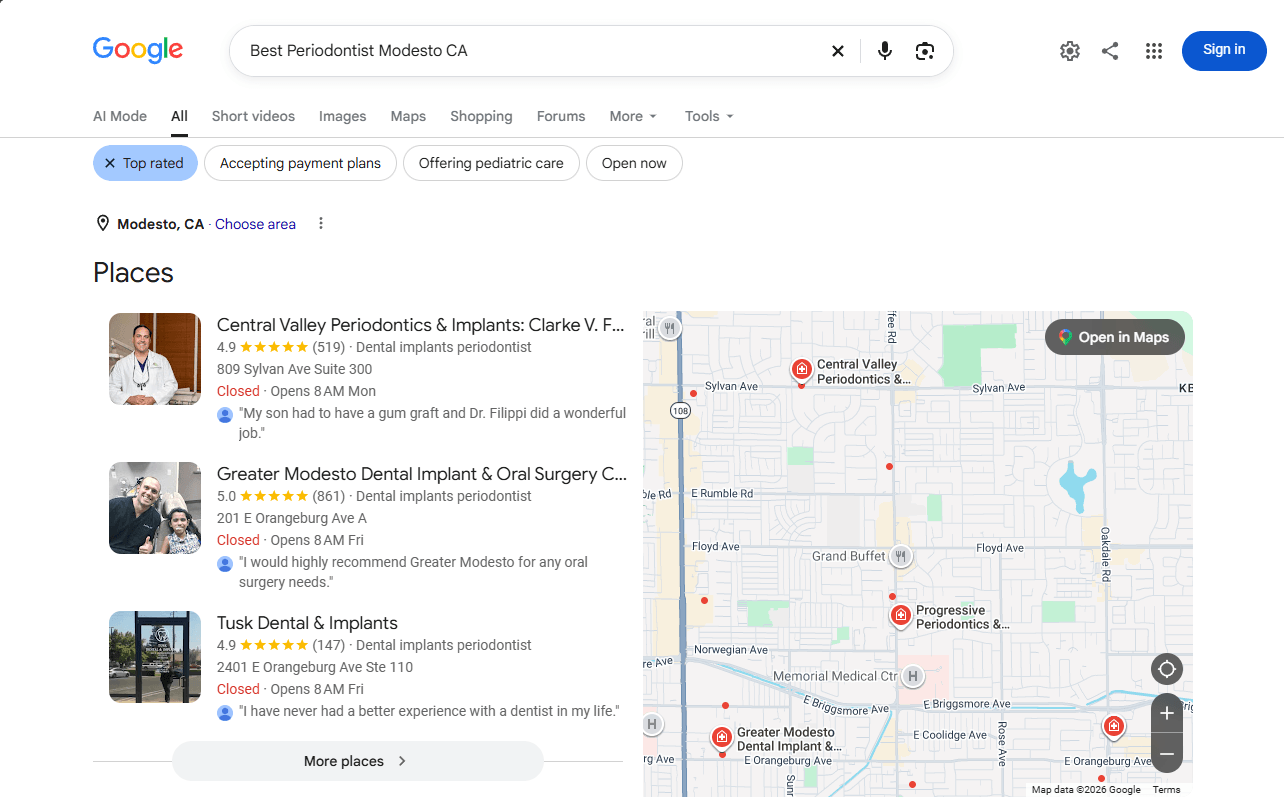This screenshot has height=799, width=1284.
Task: Expand the More dropdown menu
Action: pyautogui.click(x=633, y=116)
